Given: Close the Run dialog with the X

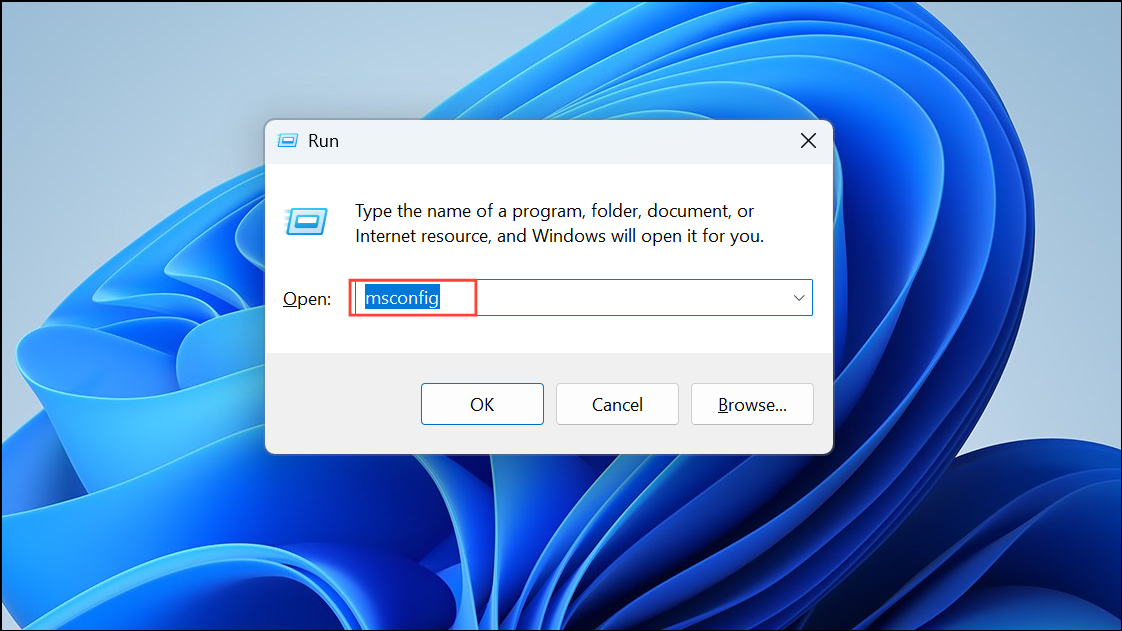Looking at the screenshot, I should 808,141.
